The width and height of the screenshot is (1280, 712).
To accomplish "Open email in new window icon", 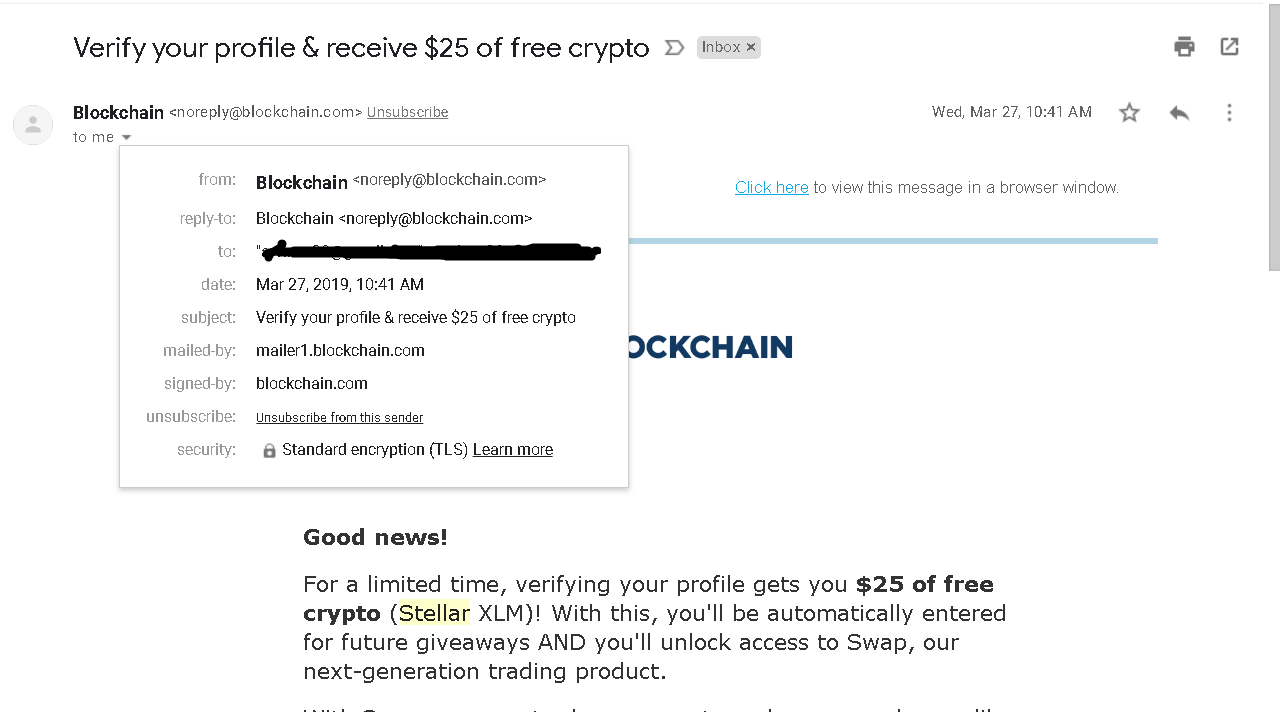I will click(x=1229, y=46).
